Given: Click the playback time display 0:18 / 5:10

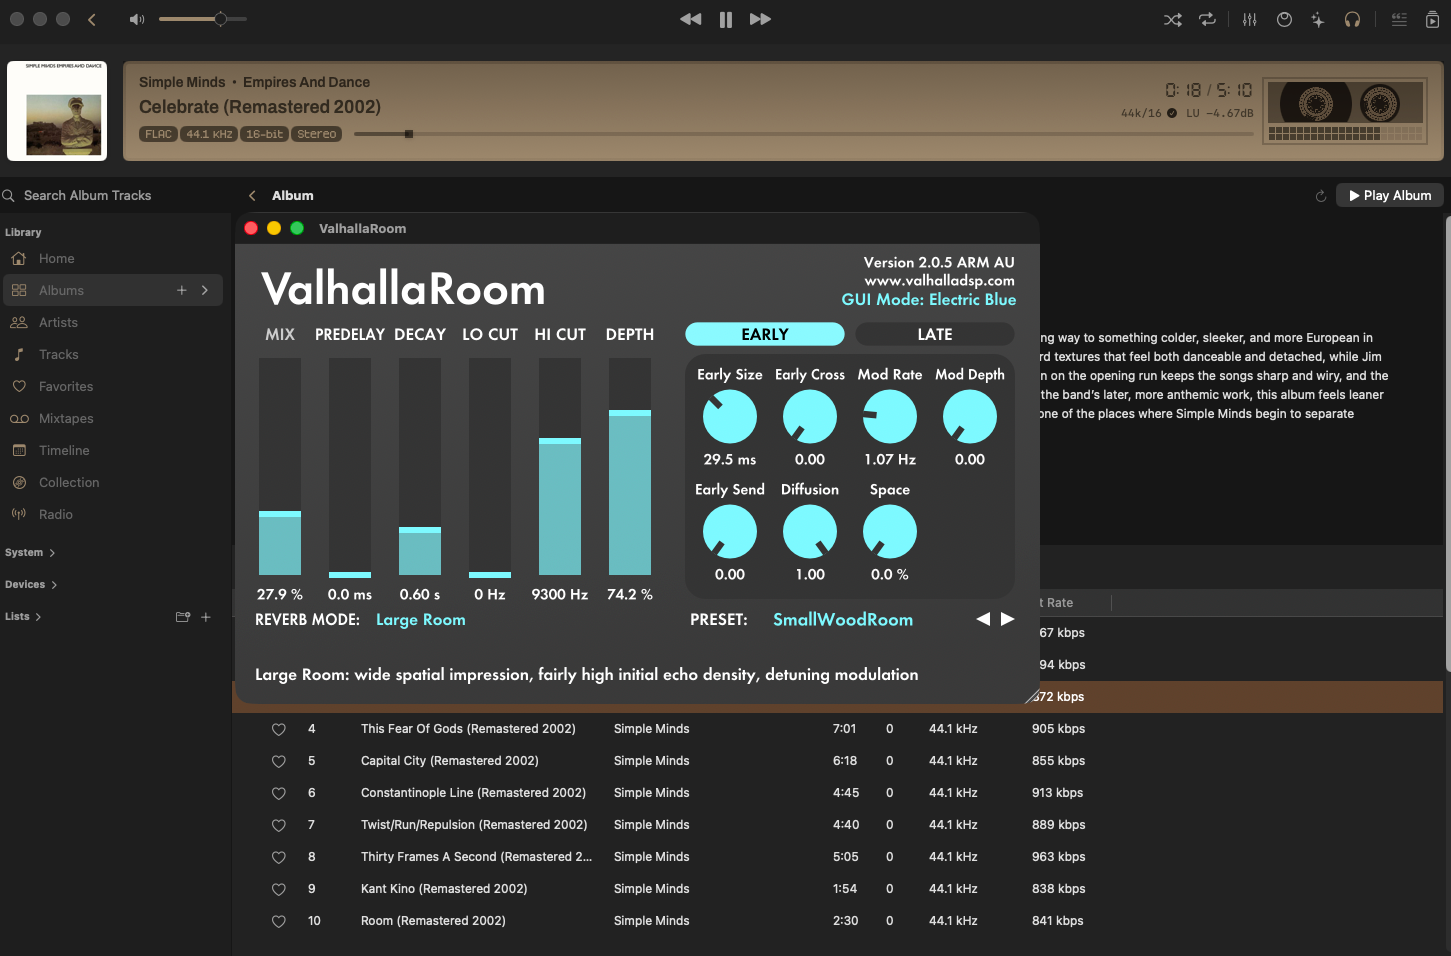Looking at the screenshot, I should point(1209,90).
